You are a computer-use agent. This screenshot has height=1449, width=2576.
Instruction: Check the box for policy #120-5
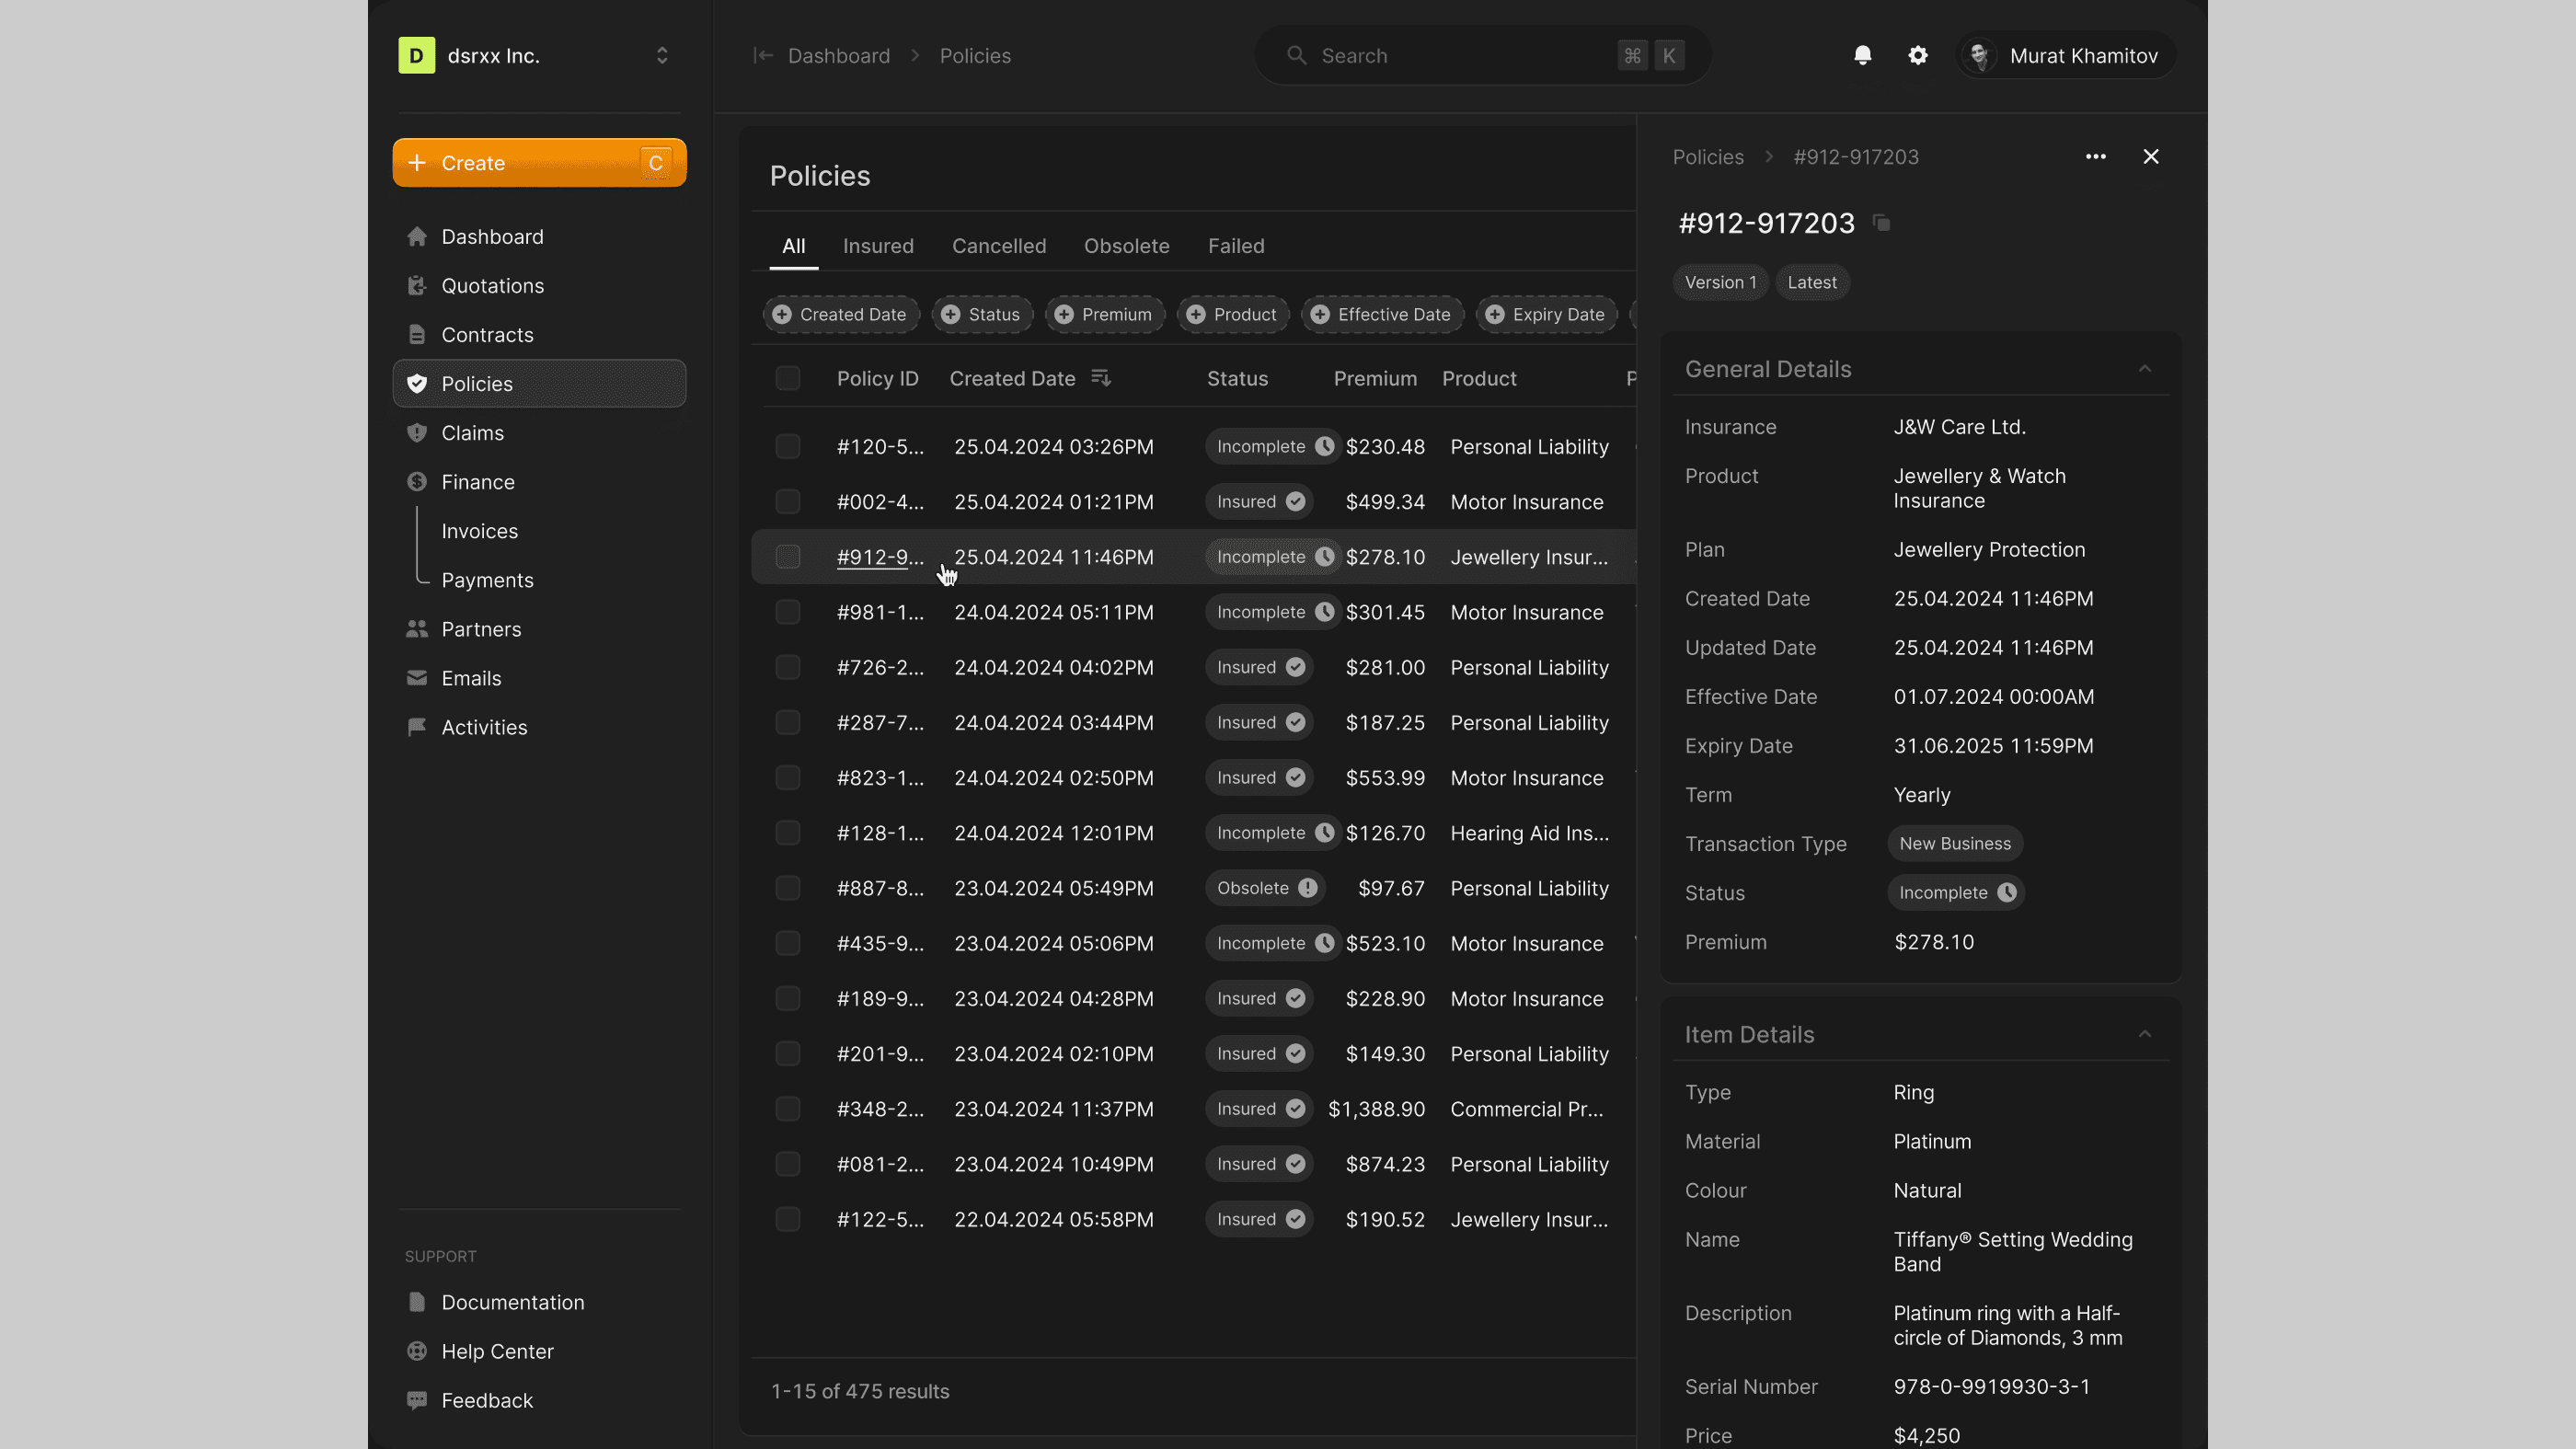point(788,447)
